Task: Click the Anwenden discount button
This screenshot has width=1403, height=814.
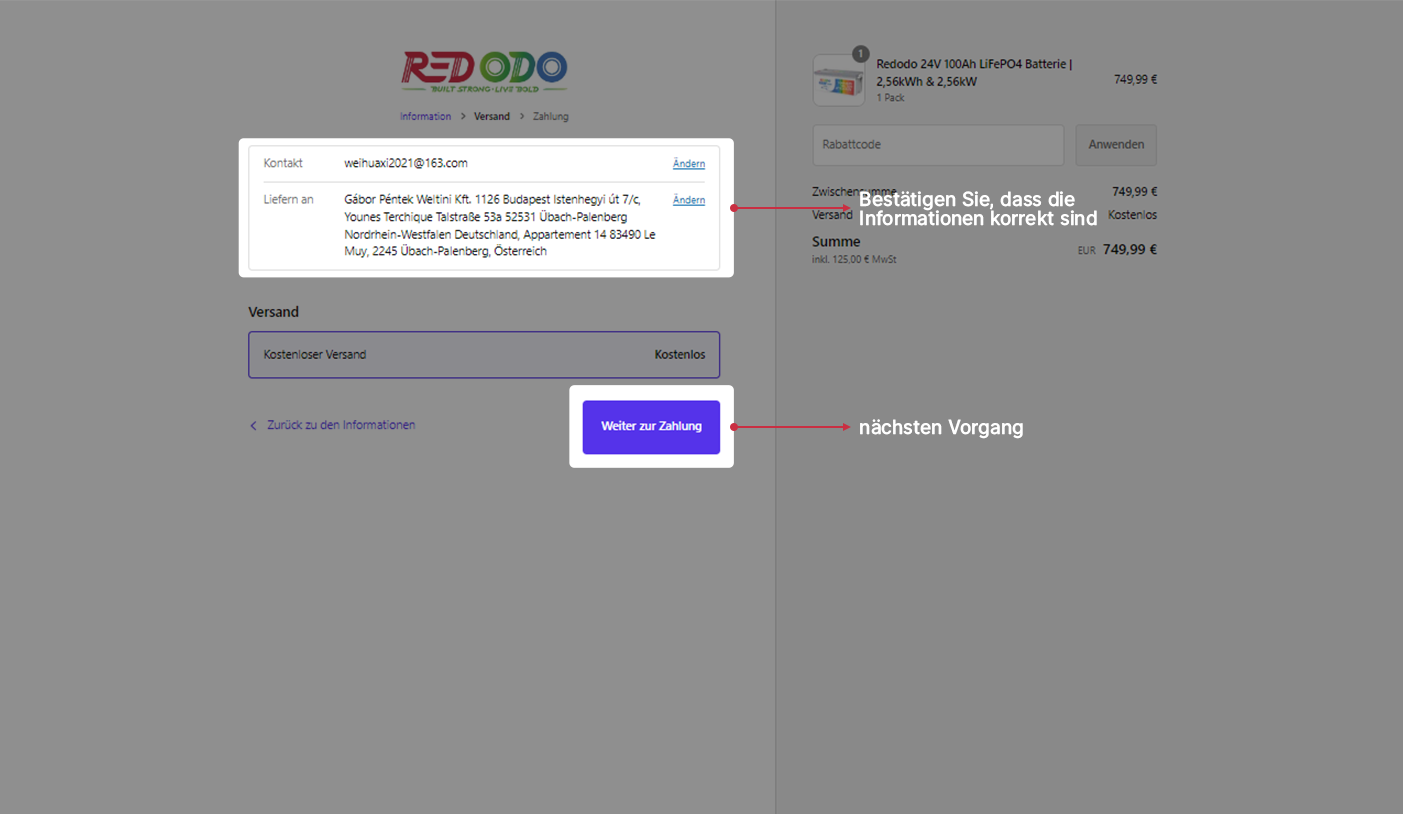Action: click(1116, 145)
